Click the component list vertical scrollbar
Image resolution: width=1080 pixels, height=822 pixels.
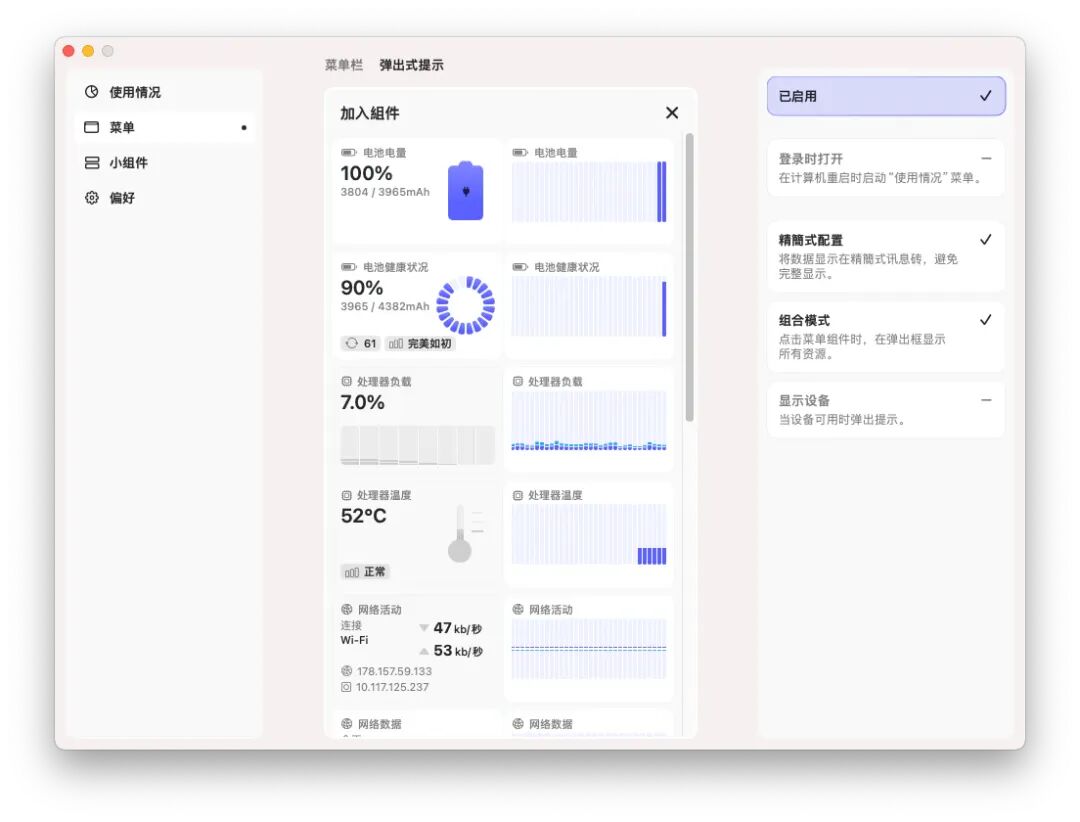(x=689, y=277)
